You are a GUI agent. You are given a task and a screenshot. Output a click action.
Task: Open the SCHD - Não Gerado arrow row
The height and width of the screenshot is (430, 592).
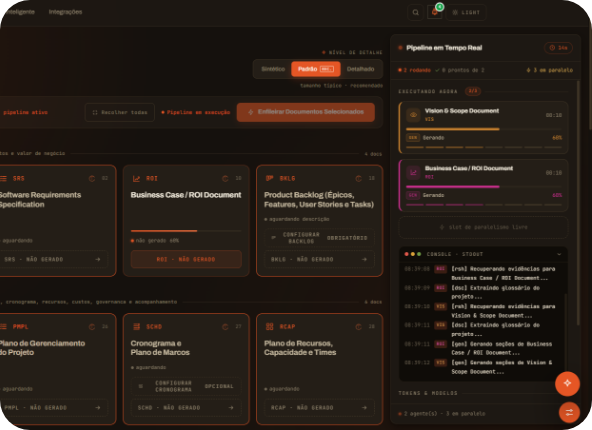click(186, 408)
